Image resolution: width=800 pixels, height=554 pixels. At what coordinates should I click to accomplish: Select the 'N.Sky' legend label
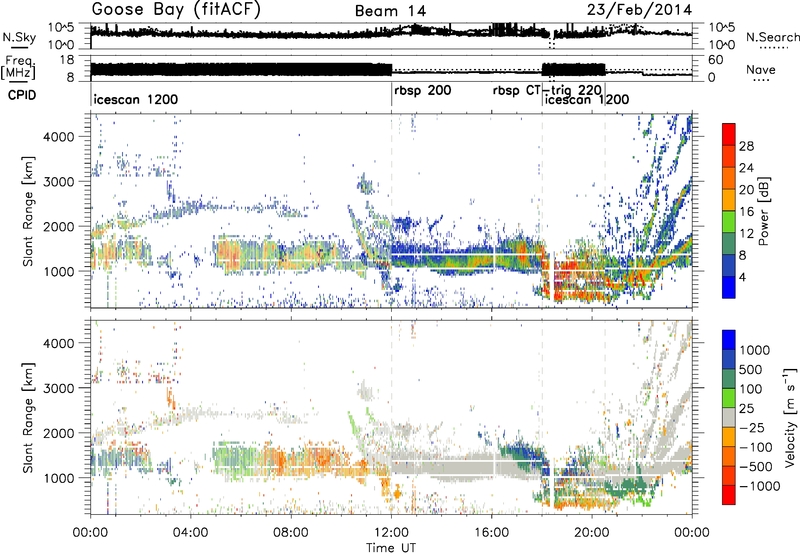click(x=19, y=37)
